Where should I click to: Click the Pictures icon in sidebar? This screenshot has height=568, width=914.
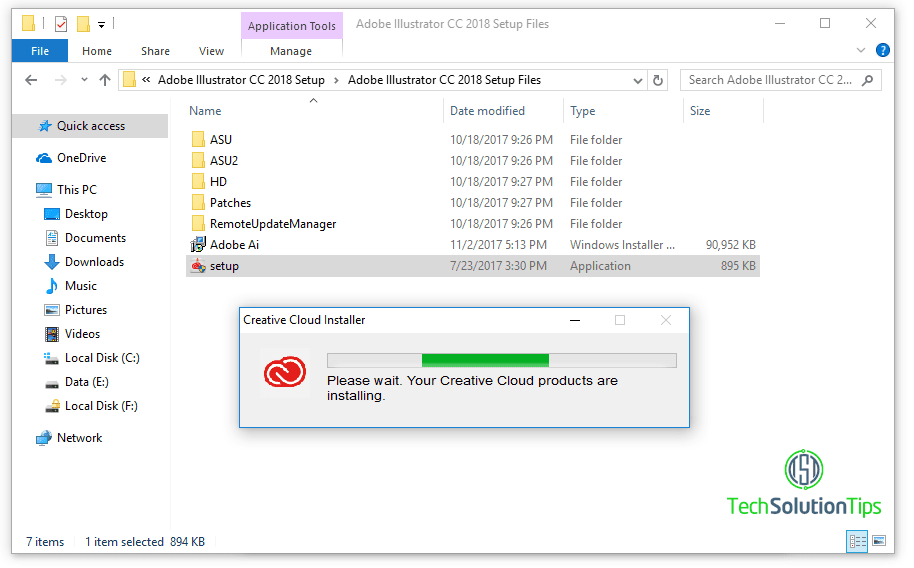(x=52, y=310)
